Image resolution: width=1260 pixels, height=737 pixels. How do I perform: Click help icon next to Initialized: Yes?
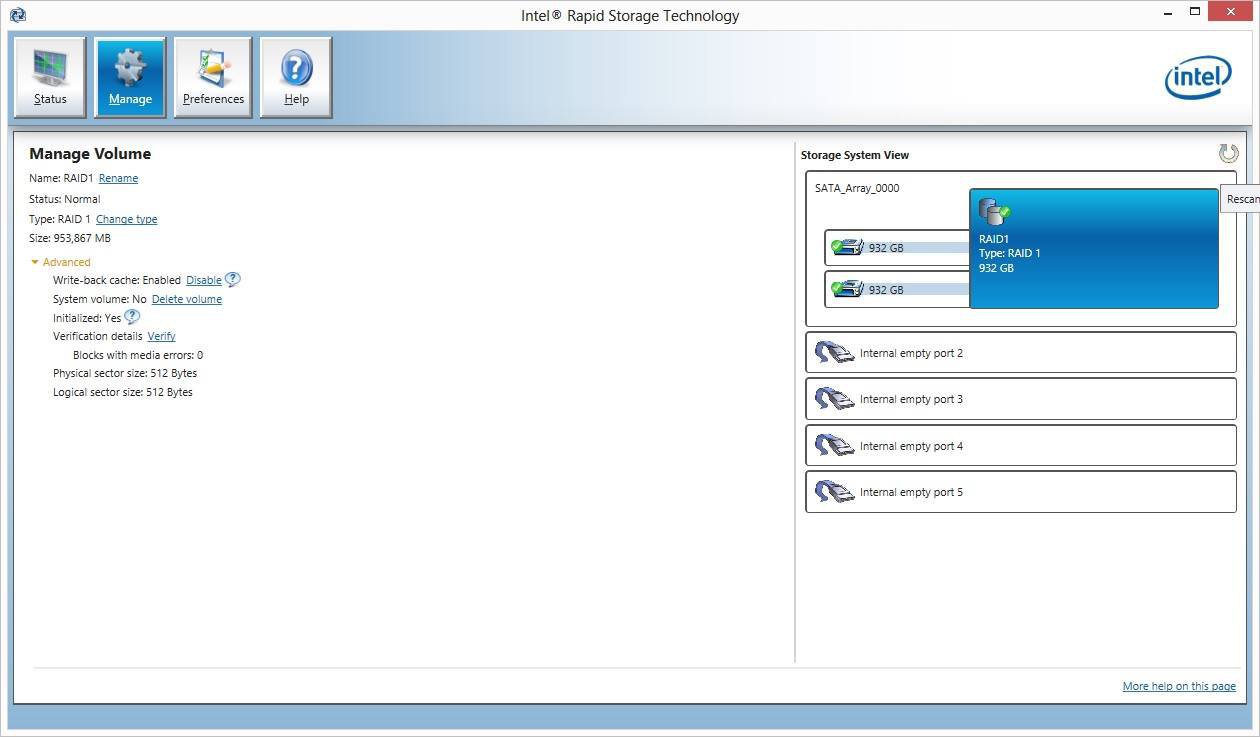coord(131,317)
